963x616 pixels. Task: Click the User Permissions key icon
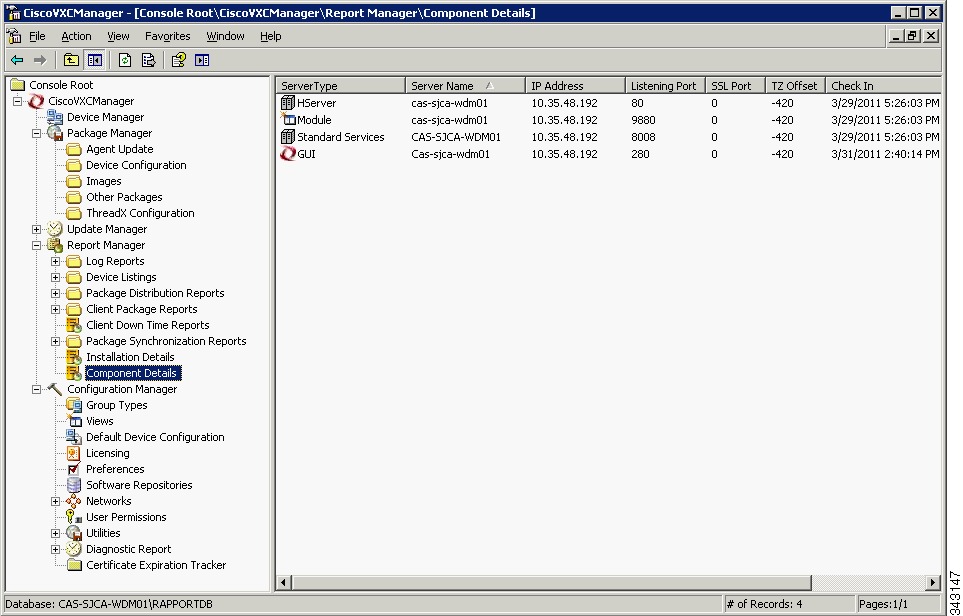[x=74, y=517]
